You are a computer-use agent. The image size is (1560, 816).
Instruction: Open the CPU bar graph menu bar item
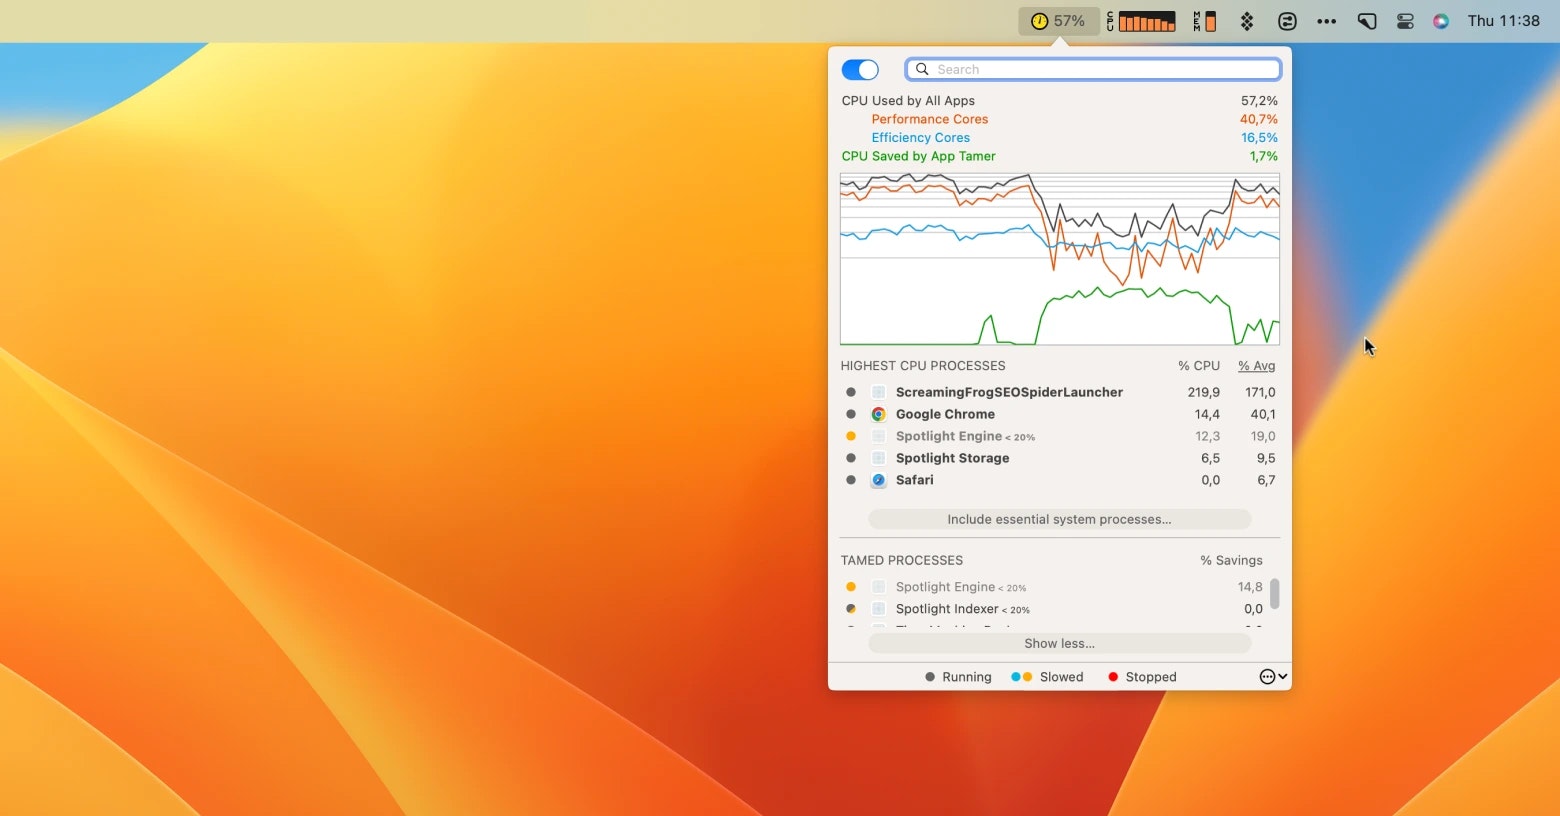pyautogui.click(x=1141, y=21)
